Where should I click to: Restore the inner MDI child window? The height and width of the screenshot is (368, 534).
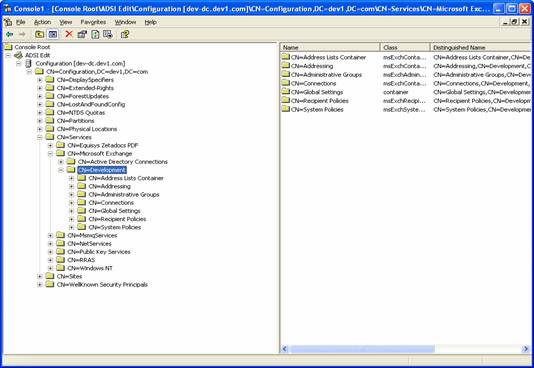coord(514,22)
